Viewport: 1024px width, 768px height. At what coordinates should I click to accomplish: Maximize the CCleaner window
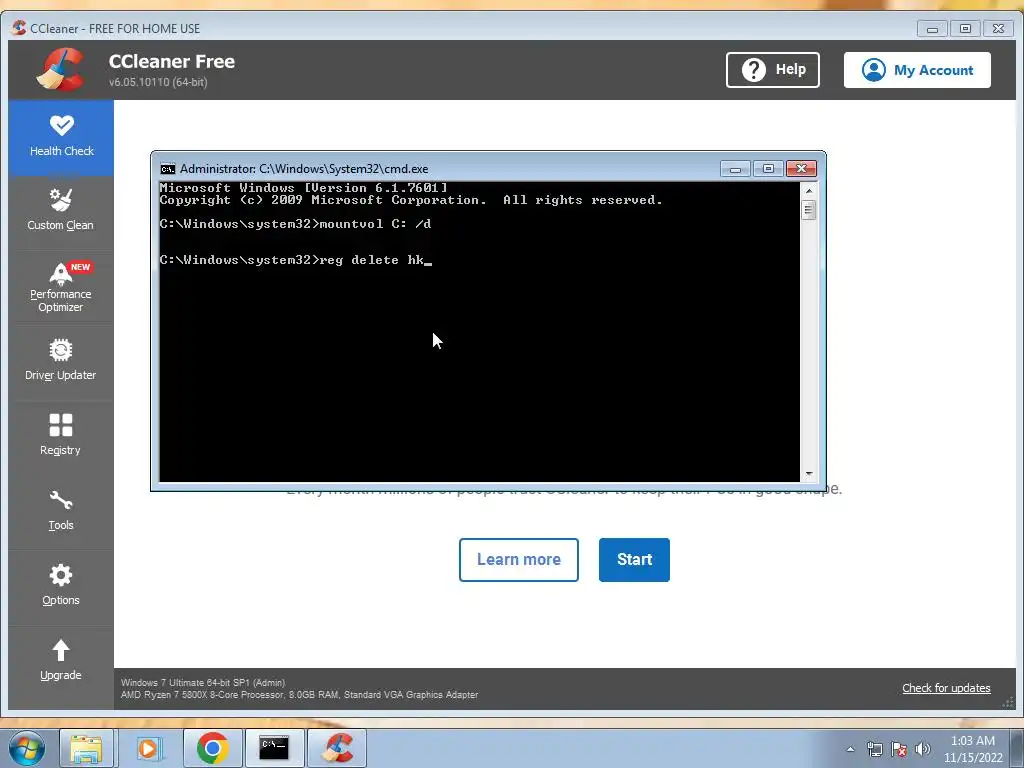pos(965,29)
